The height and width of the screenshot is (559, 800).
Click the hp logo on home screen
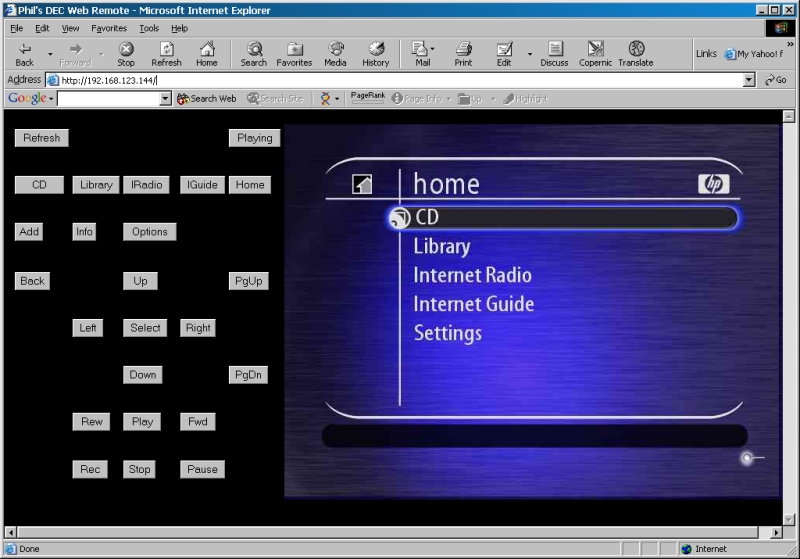(x=714, y=184)
